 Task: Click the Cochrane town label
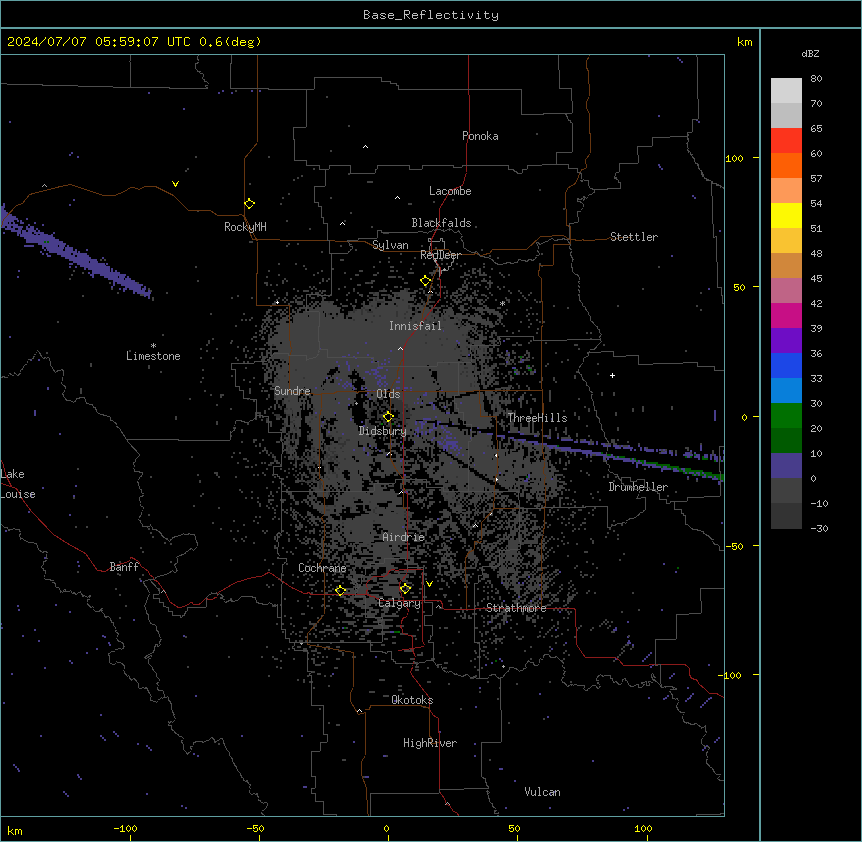pyautogui.click(x=322, y=568)
